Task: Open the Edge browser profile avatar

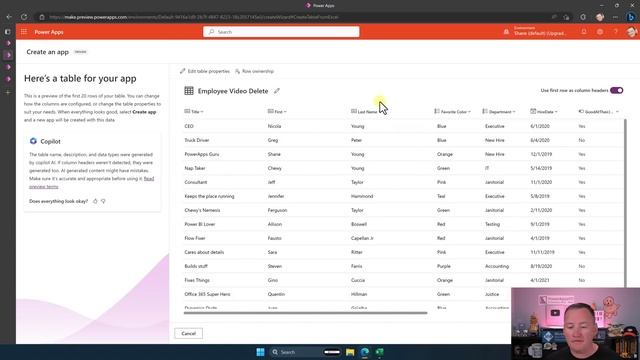Action: 600,17
